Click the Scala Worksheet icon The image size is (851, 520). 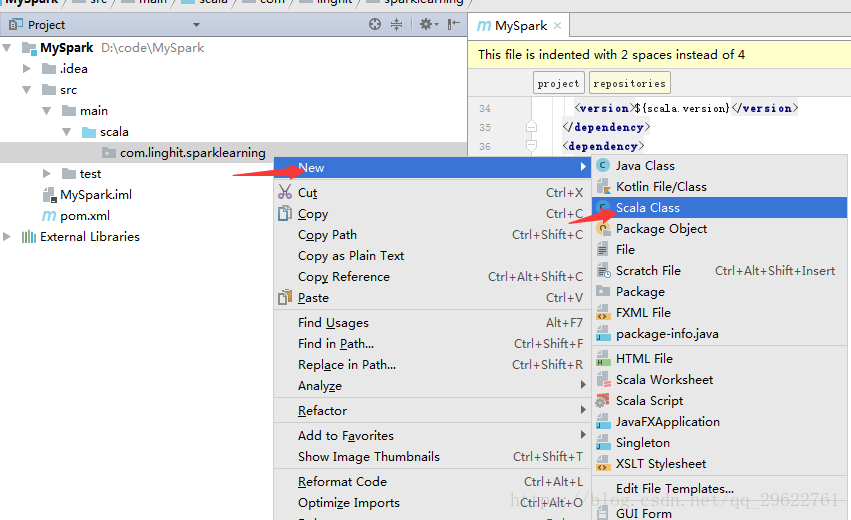(x=604, y=379)
